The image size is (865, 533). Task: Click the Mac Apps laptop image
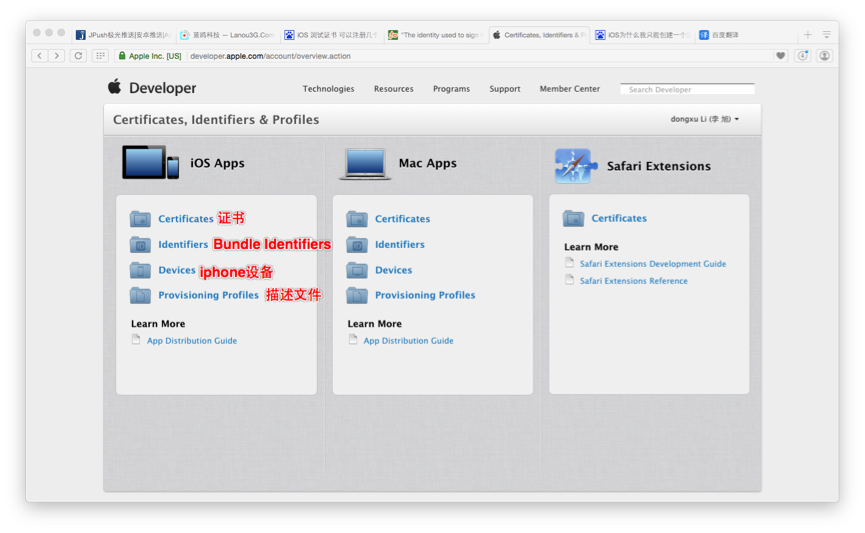[365, 164]
